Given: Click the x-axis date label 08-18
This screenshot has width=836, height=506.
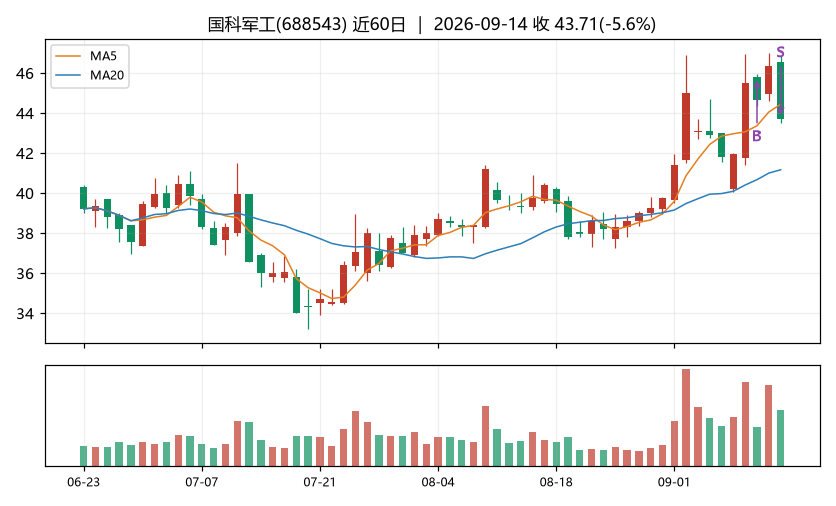Looking at the screenshot, I should point(556,483).
